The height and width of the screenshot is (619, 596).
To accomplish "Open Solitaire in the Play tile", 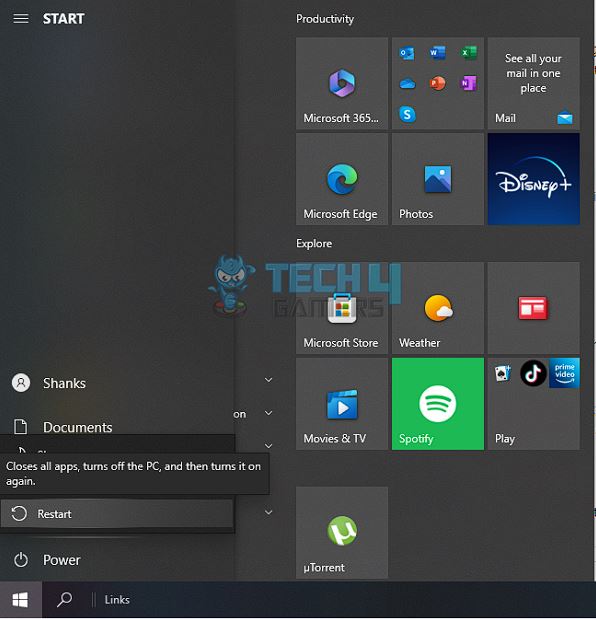I will [x=503, y=373].
